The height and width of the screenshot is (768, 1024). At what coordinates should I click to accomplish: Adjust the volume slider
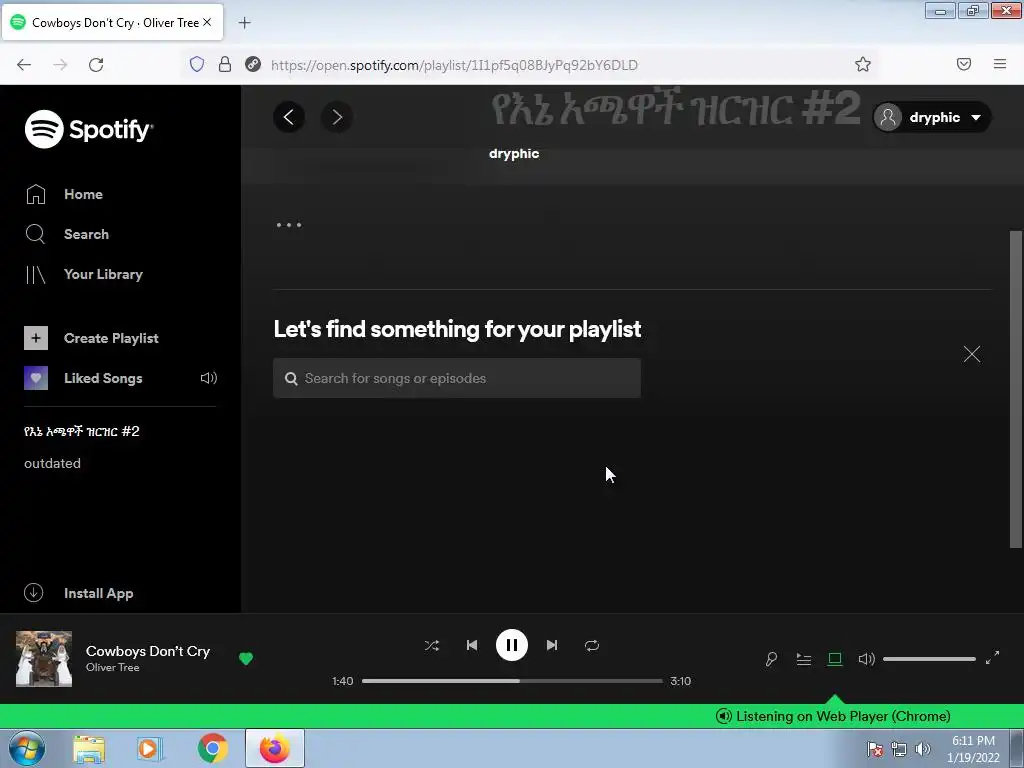click(x=929, y=659)
